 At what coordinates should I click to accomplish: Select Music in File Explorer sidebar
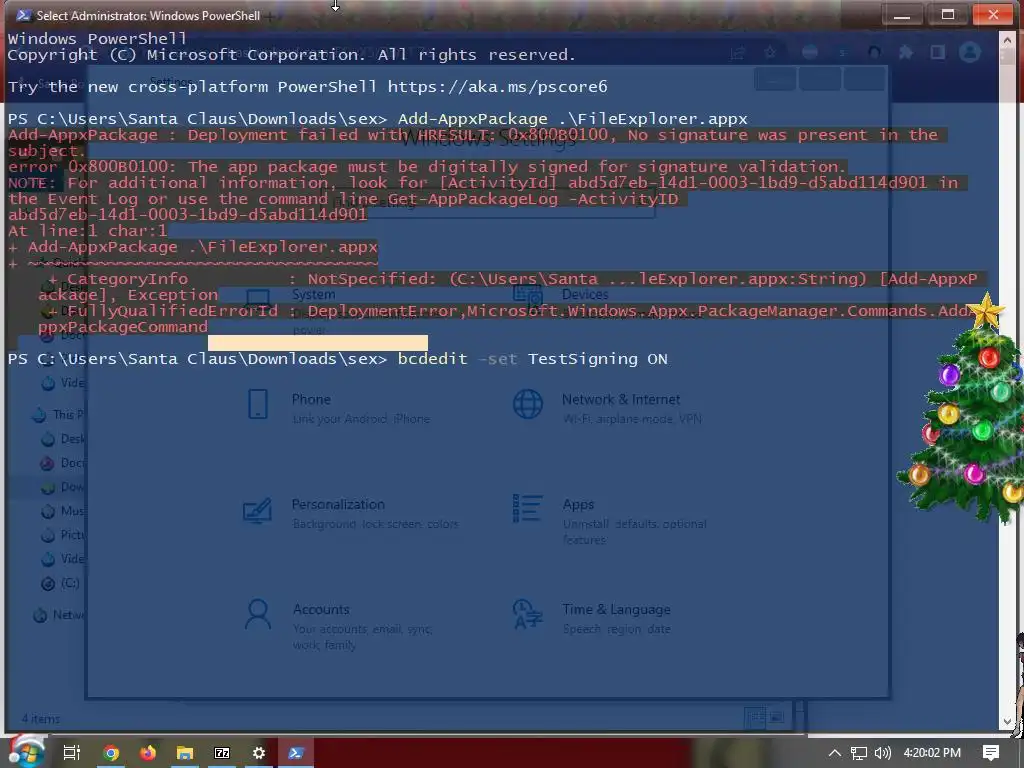(x=63, y=511)
